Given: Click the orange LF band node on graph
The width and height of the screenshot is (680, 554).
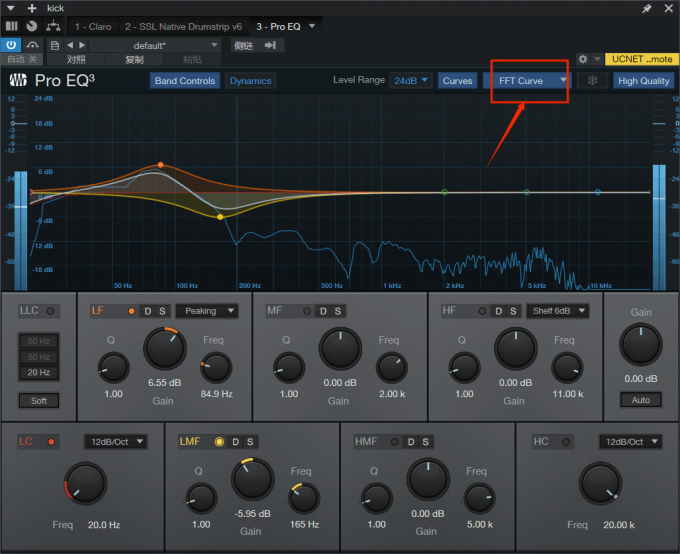Looking at the screenshot, I should (x=160, y=165).
